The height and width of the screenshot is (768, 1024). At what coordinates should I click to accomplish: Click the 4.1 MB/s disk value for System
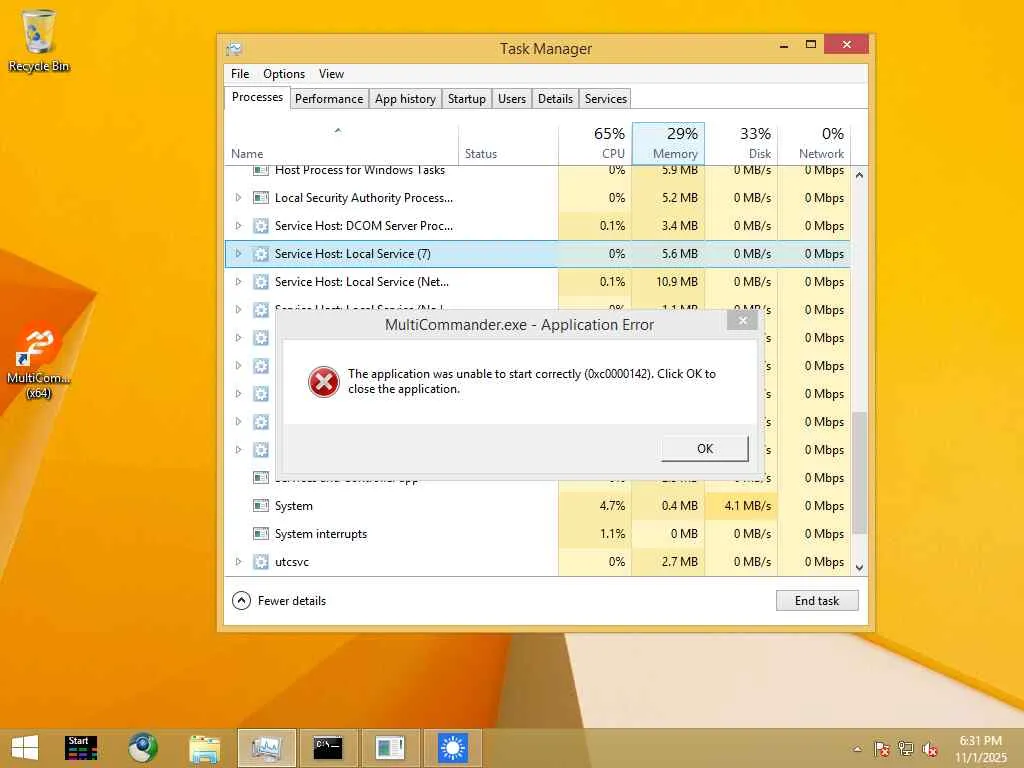(748, 505)
